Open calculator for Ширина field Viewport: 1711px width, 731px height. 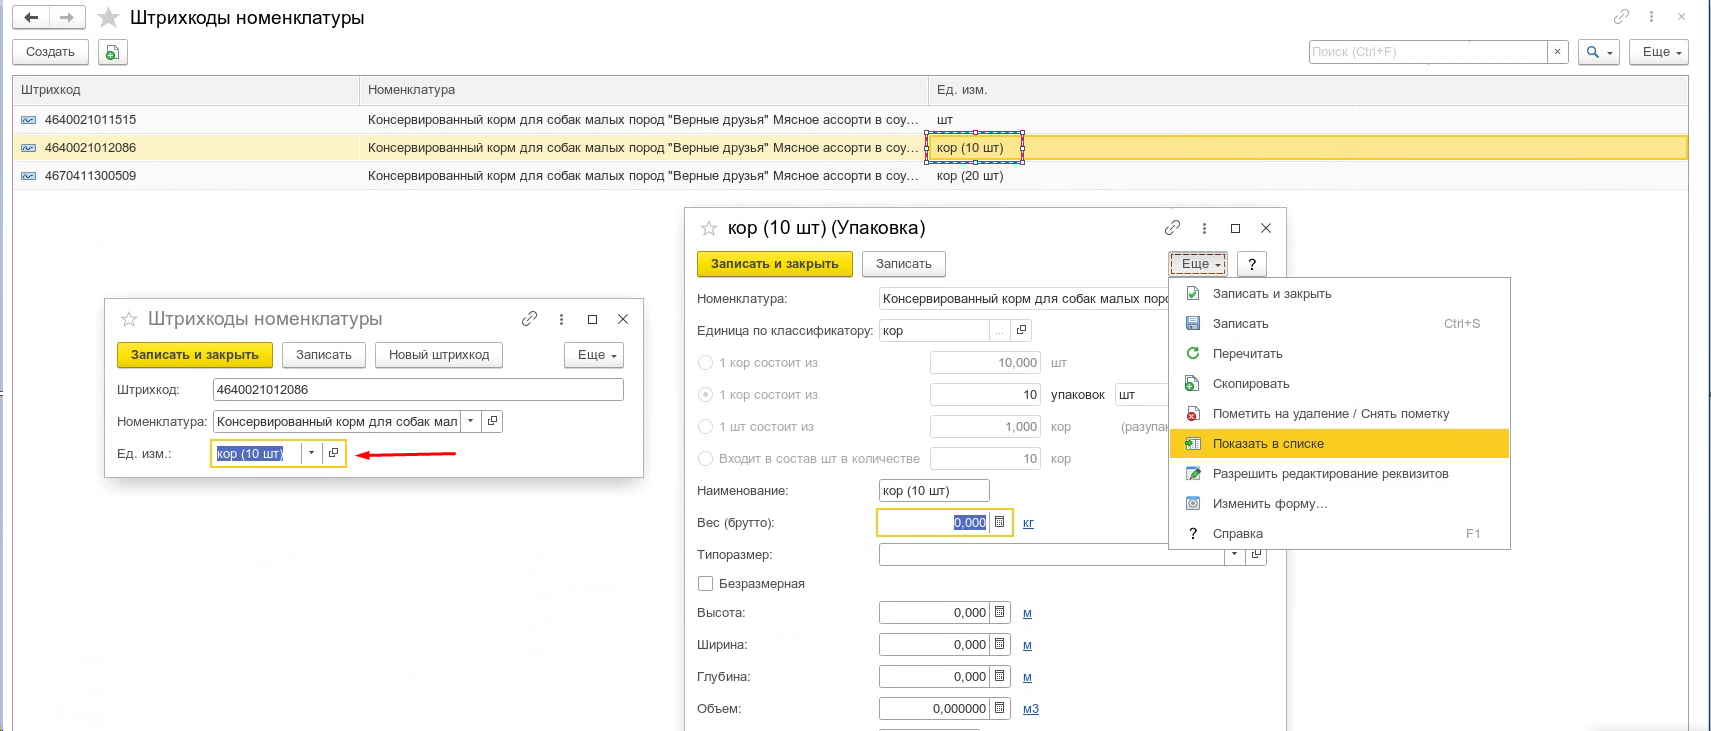(x=999, y=644)
